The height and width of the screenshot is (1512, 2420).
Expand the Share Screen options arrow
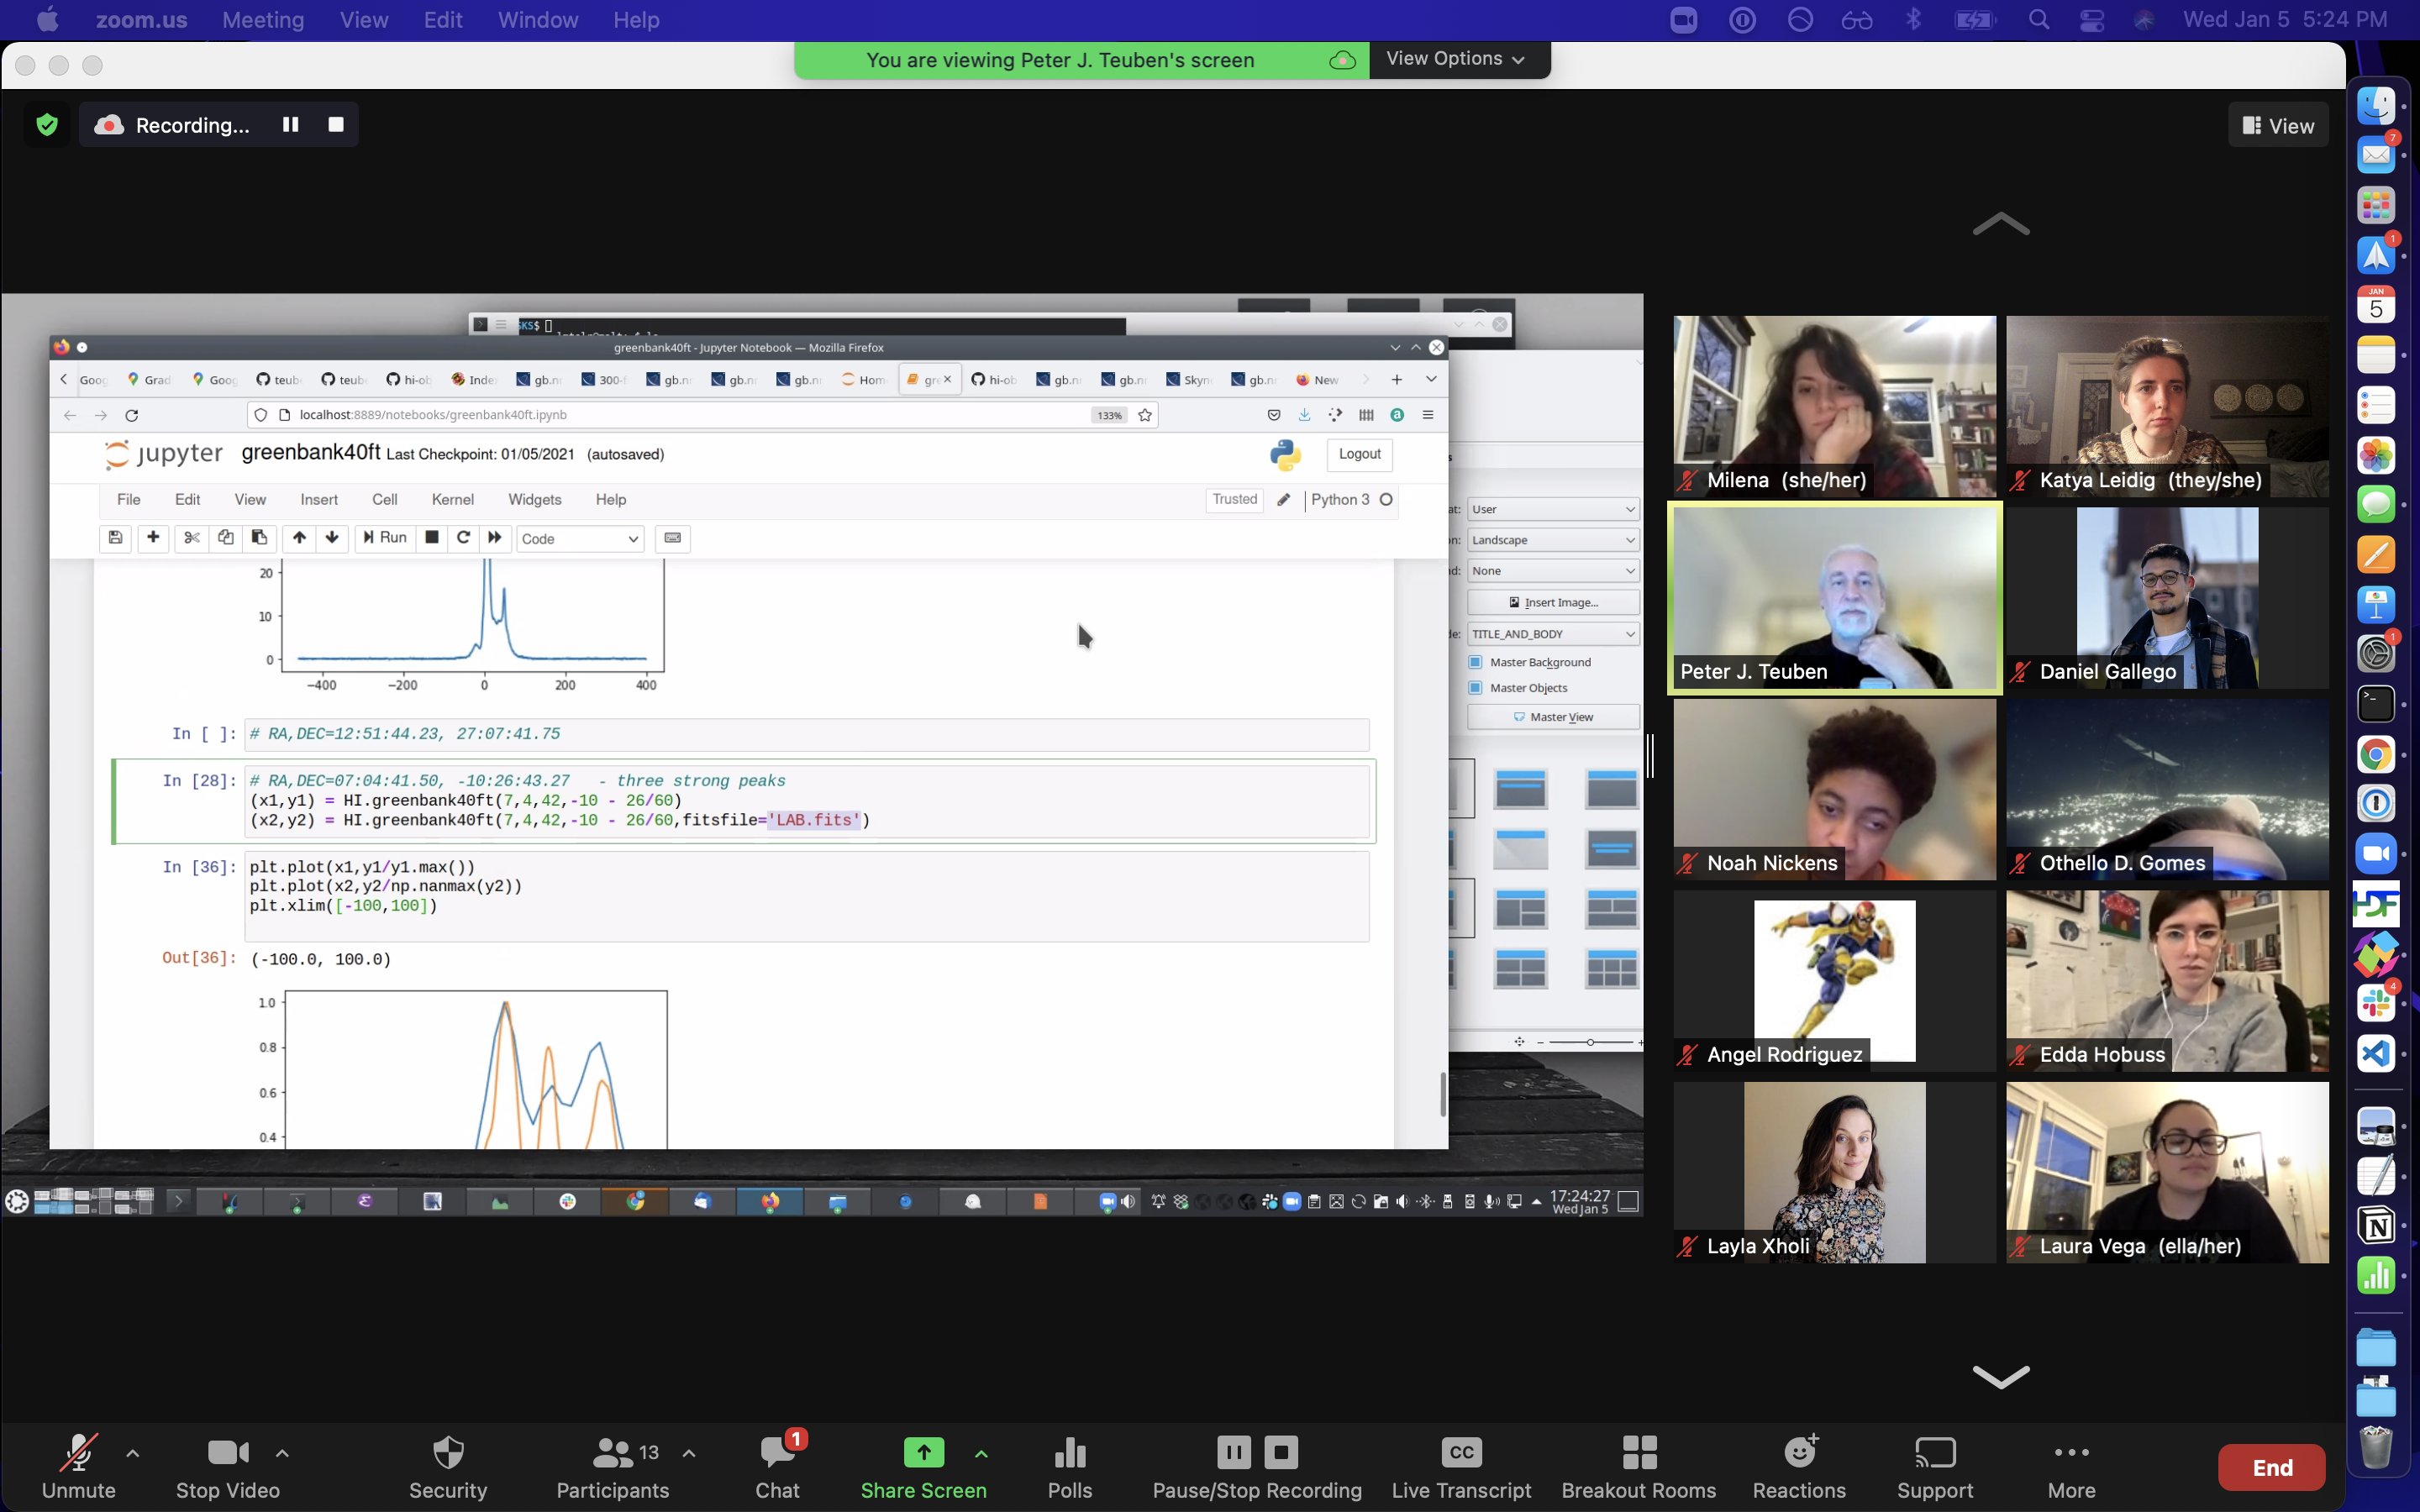(x=981, y=1454)
